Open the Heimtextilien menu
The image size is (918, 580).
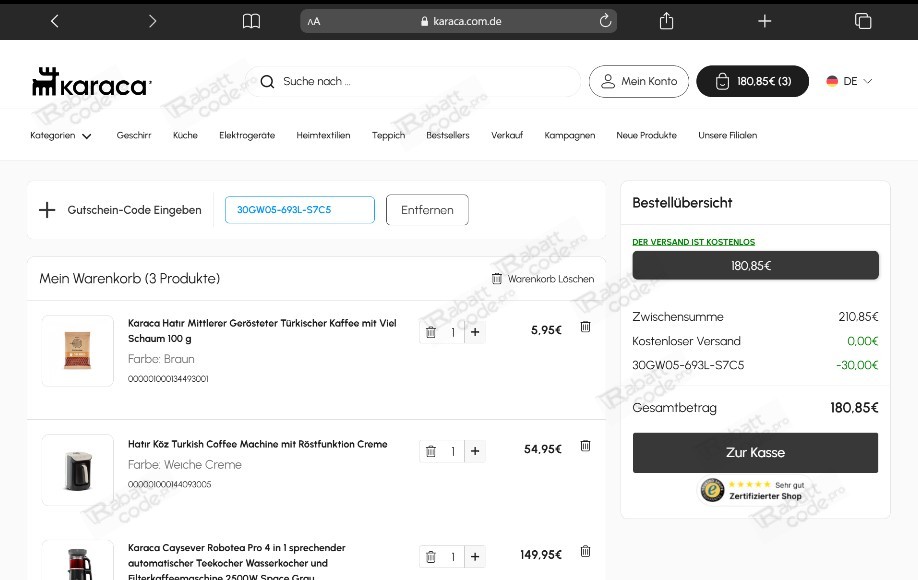(323, 135)
